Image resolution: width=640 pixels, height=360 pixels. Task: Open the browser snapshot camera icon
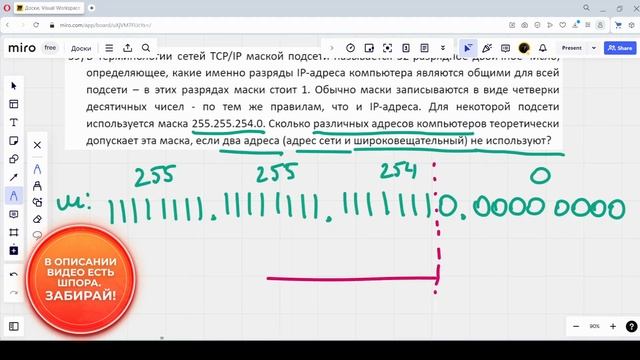524,25
